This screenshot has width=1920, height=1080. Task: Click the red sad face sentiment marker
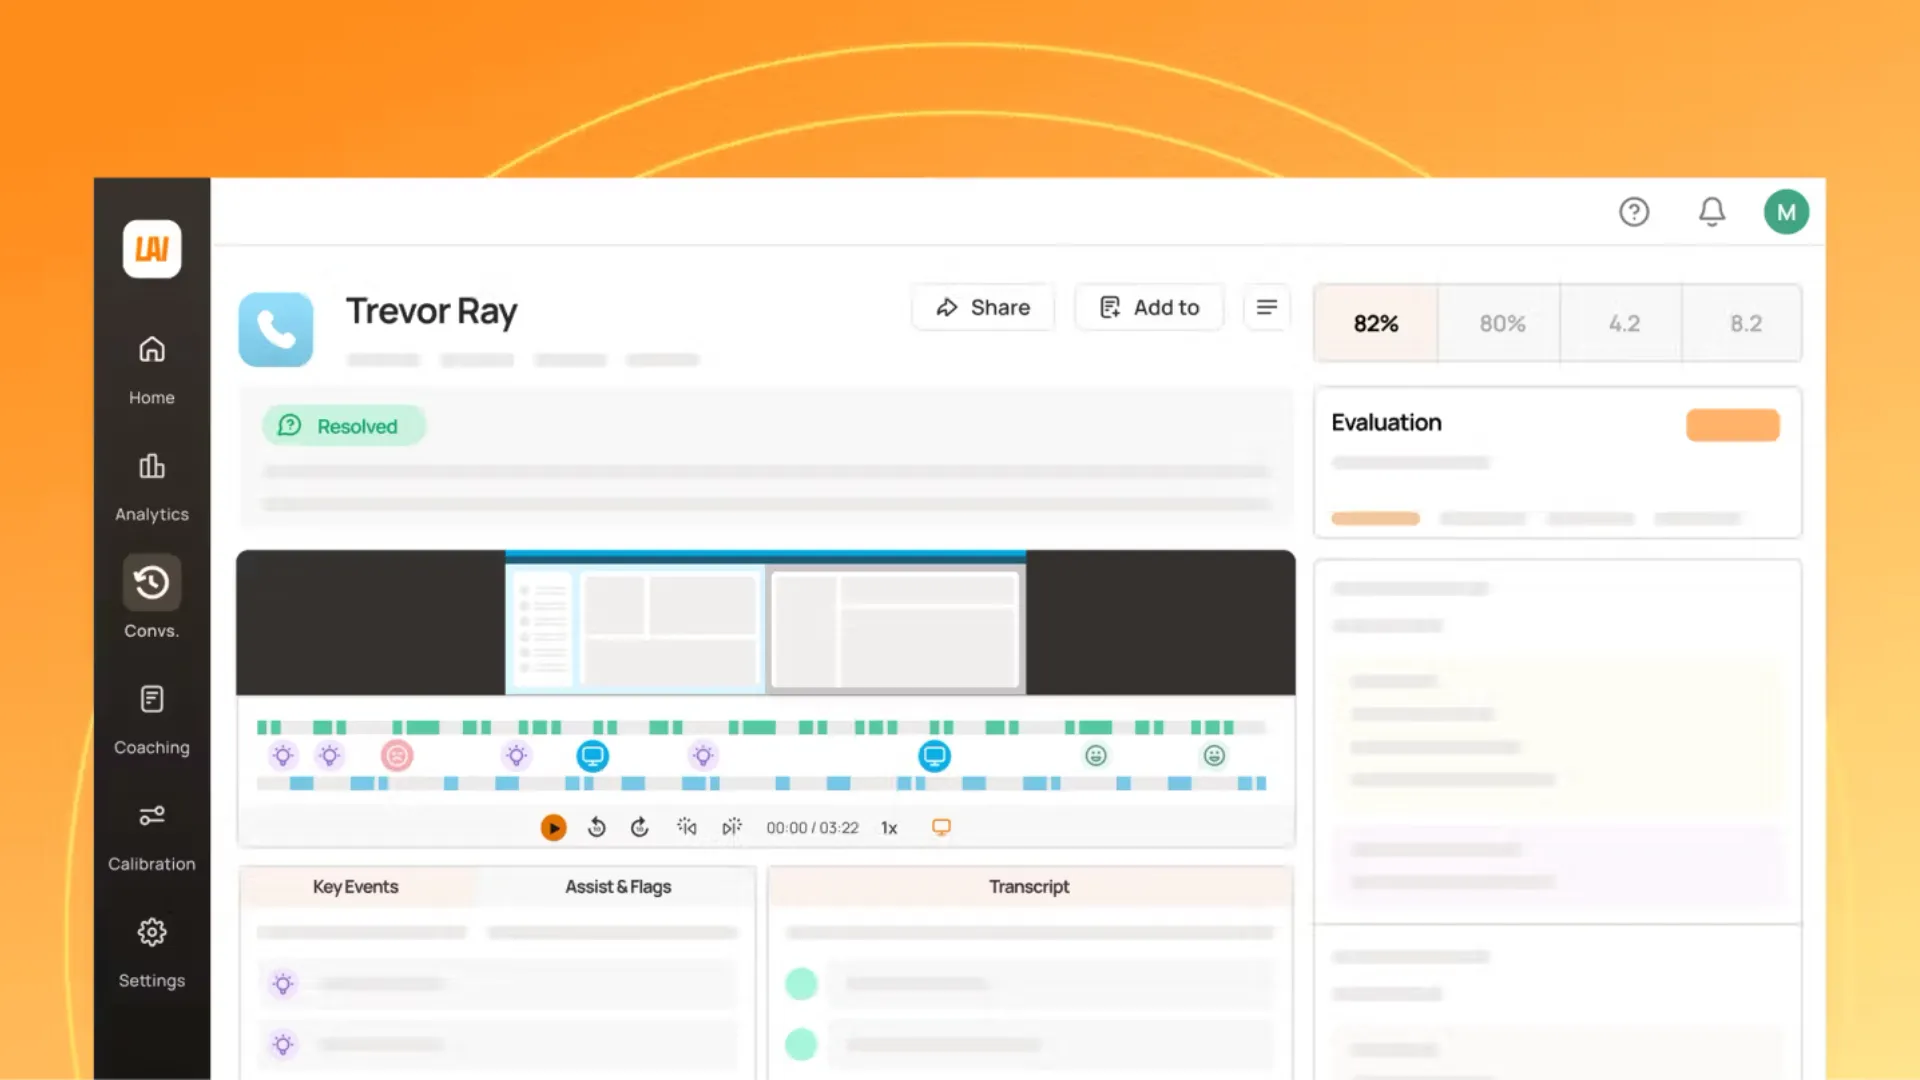[397, 756]
